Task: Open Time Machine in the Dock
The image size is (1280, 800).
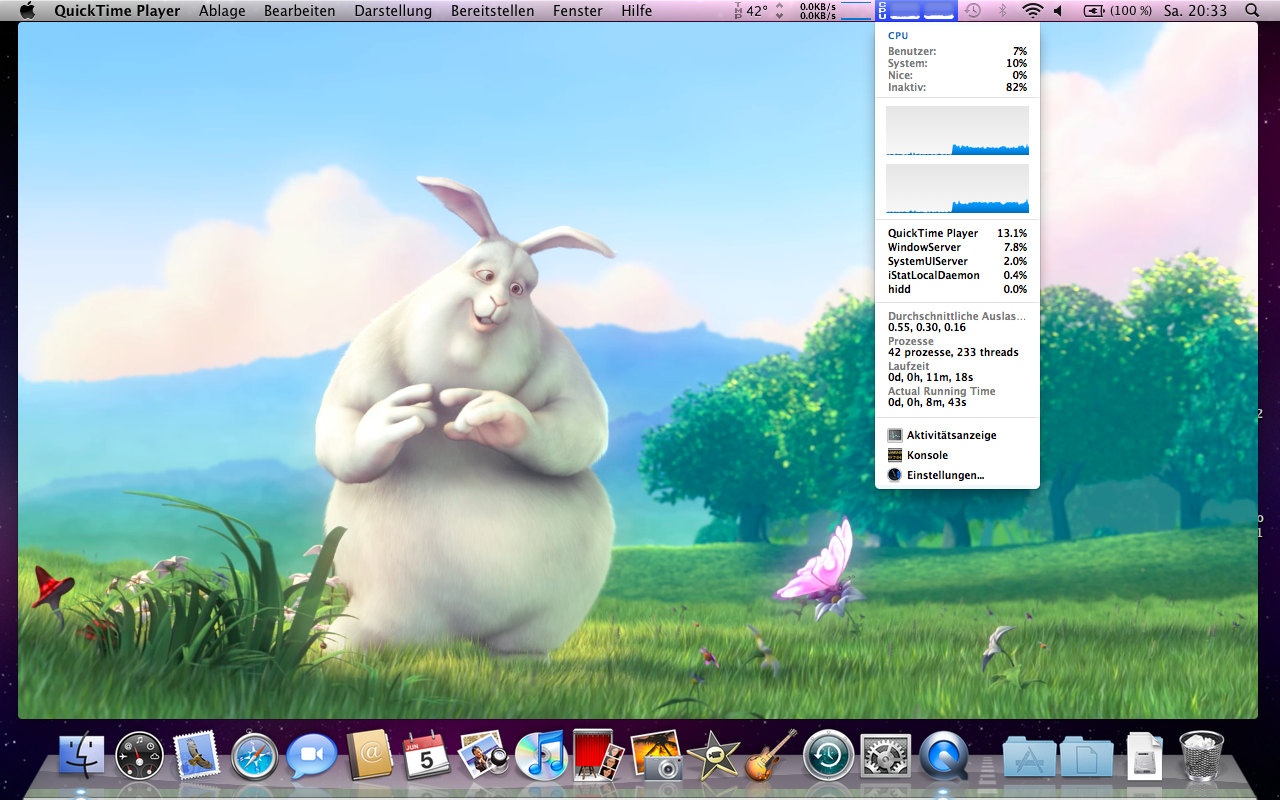Action: click(x=828, y=756)
